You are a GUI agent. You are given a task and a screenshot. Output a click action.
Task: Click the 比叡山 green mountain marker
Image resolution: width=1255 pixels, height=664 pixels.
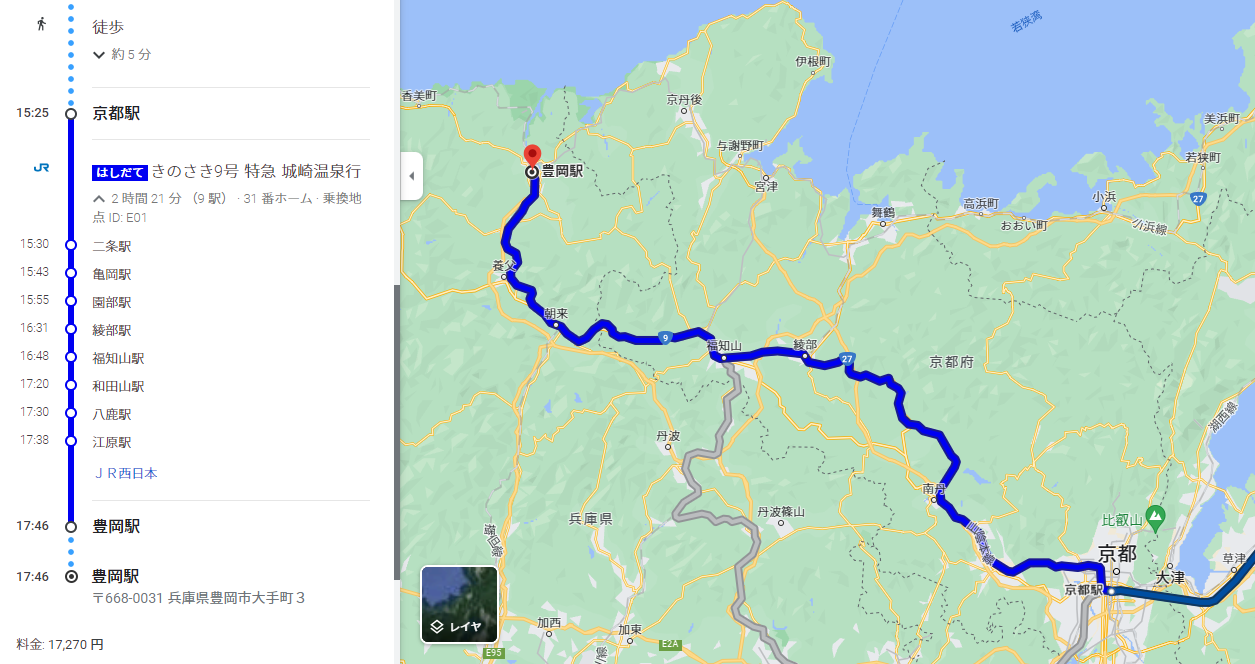coord(1155,516)
